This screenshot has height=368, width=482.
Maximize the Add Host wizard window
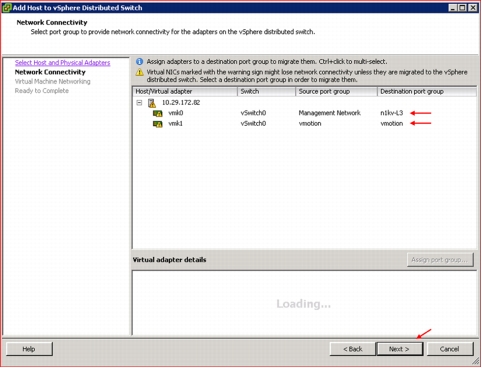point(463,7)
